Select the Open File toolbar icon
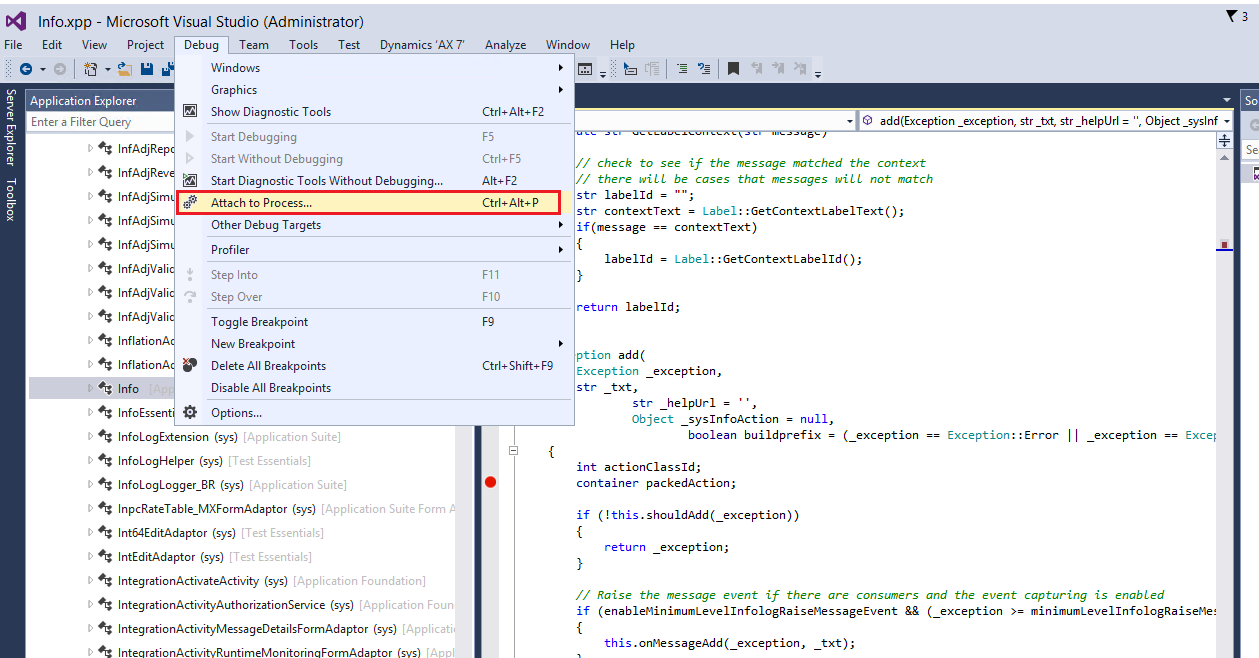 [x=124, y=68]
